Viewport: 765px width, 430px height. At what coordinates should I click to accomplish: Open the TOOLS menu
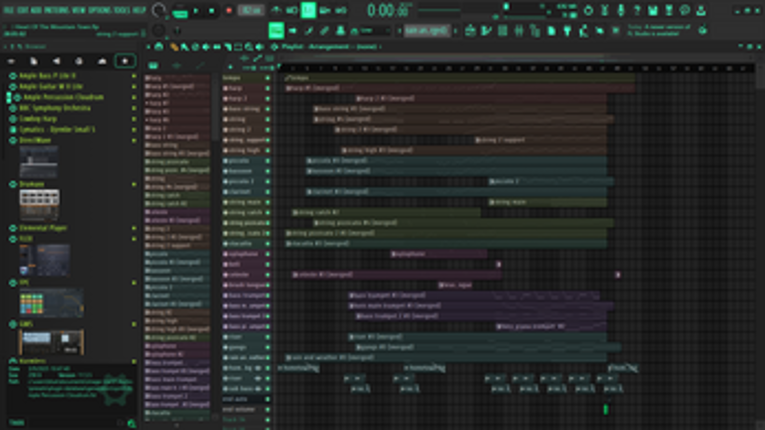click(121, 10)
